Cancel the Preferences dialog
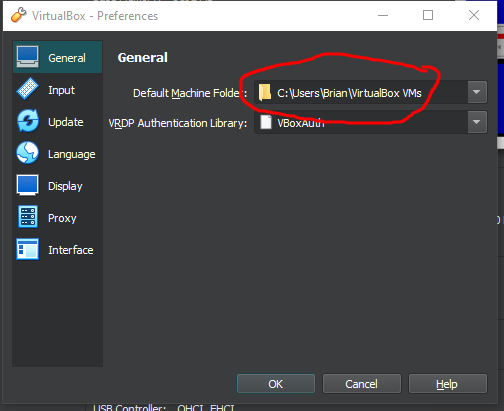The width and height of the screenshot is (504, 411). (362, 384)
